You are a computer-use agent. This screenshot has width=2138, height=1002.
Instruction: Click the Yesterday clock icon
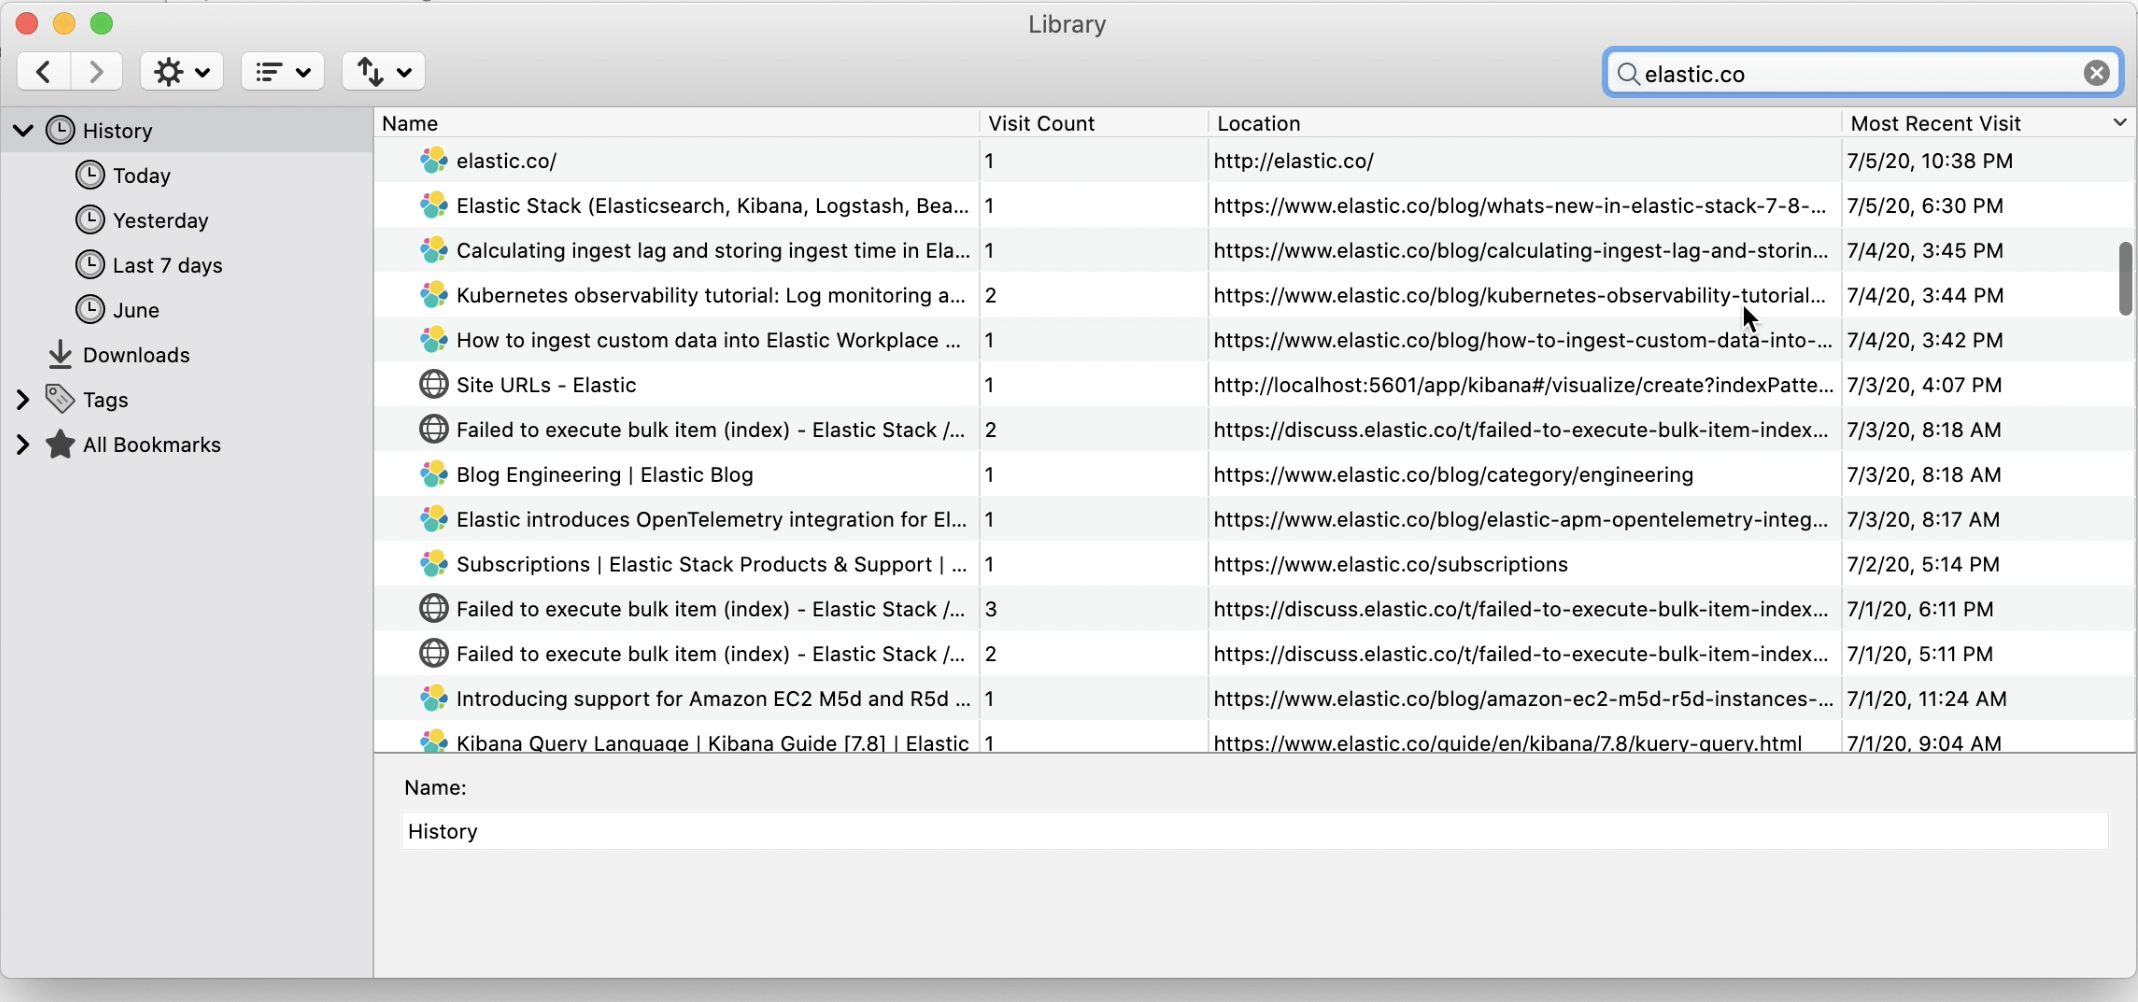[90, 220]
